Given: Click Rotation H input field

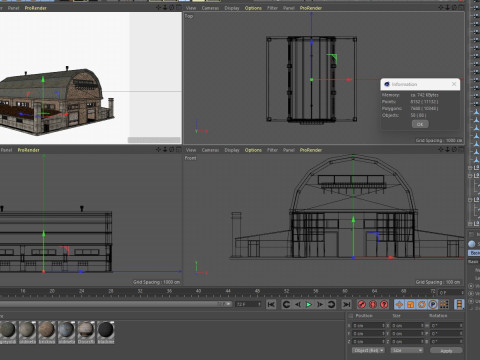Looking at the screenshot, I should click(447, 325).
